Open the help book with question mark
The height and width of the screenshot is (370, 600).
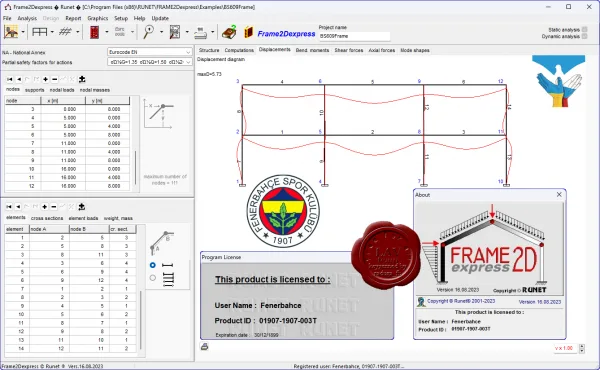click(229, 32)
